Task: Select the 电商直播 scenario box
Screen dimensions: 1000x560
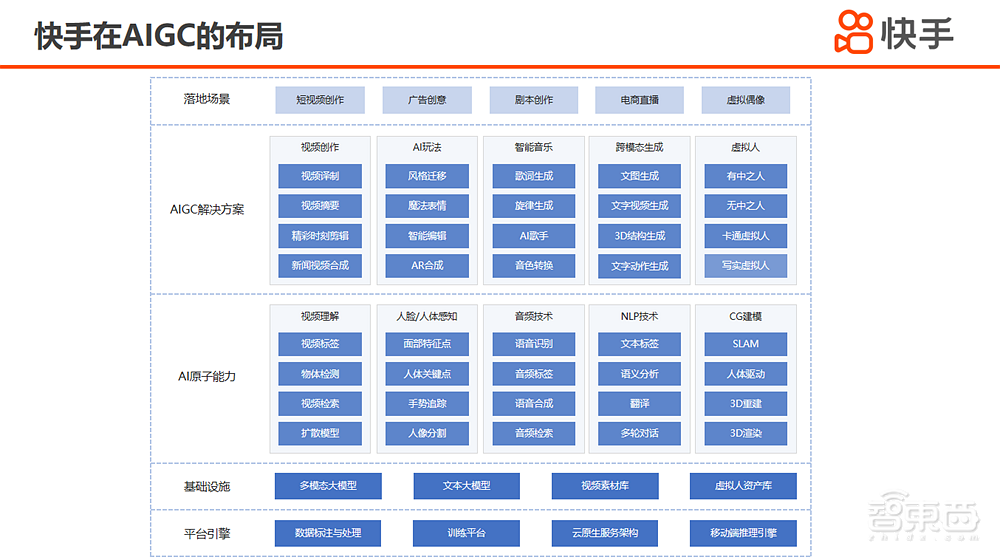Action: [x=639, y=100]
